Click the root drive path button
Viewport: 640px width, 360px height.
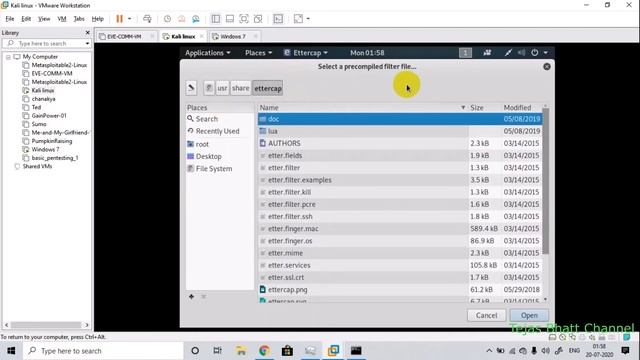point(209,88)
